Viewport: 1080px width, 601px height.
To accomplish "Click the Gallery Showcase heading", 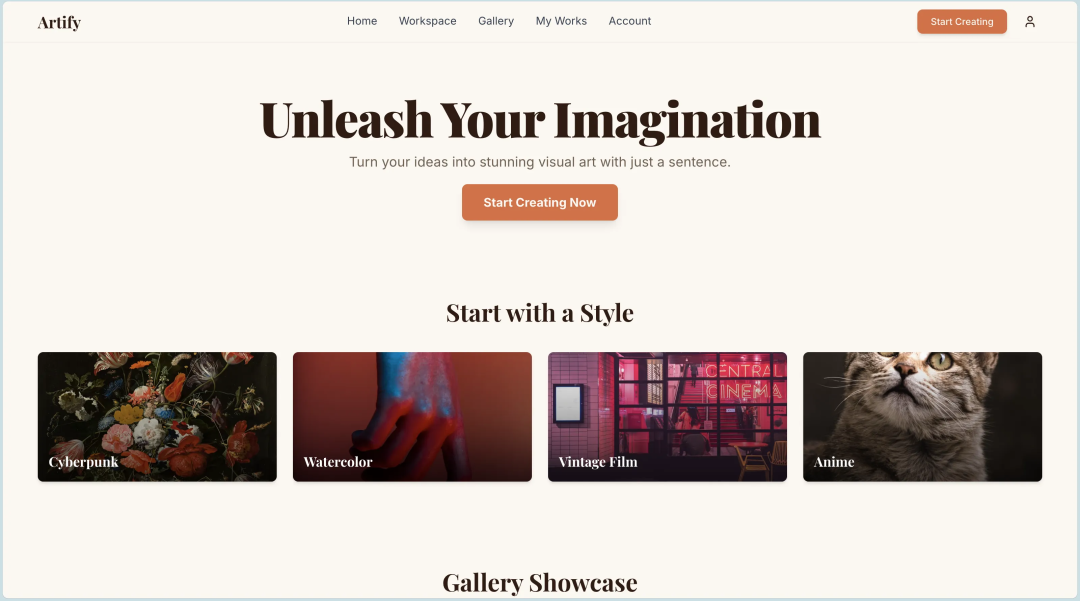I will 539,583.
